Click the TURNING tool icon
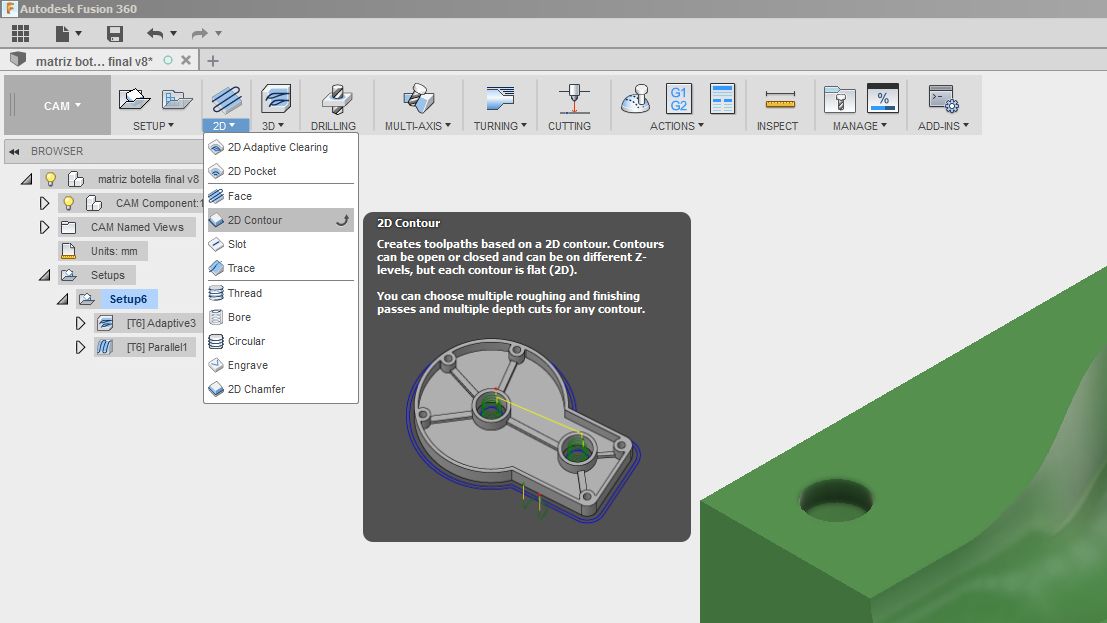Screen dimensions: 1107x623 point(500,99)
